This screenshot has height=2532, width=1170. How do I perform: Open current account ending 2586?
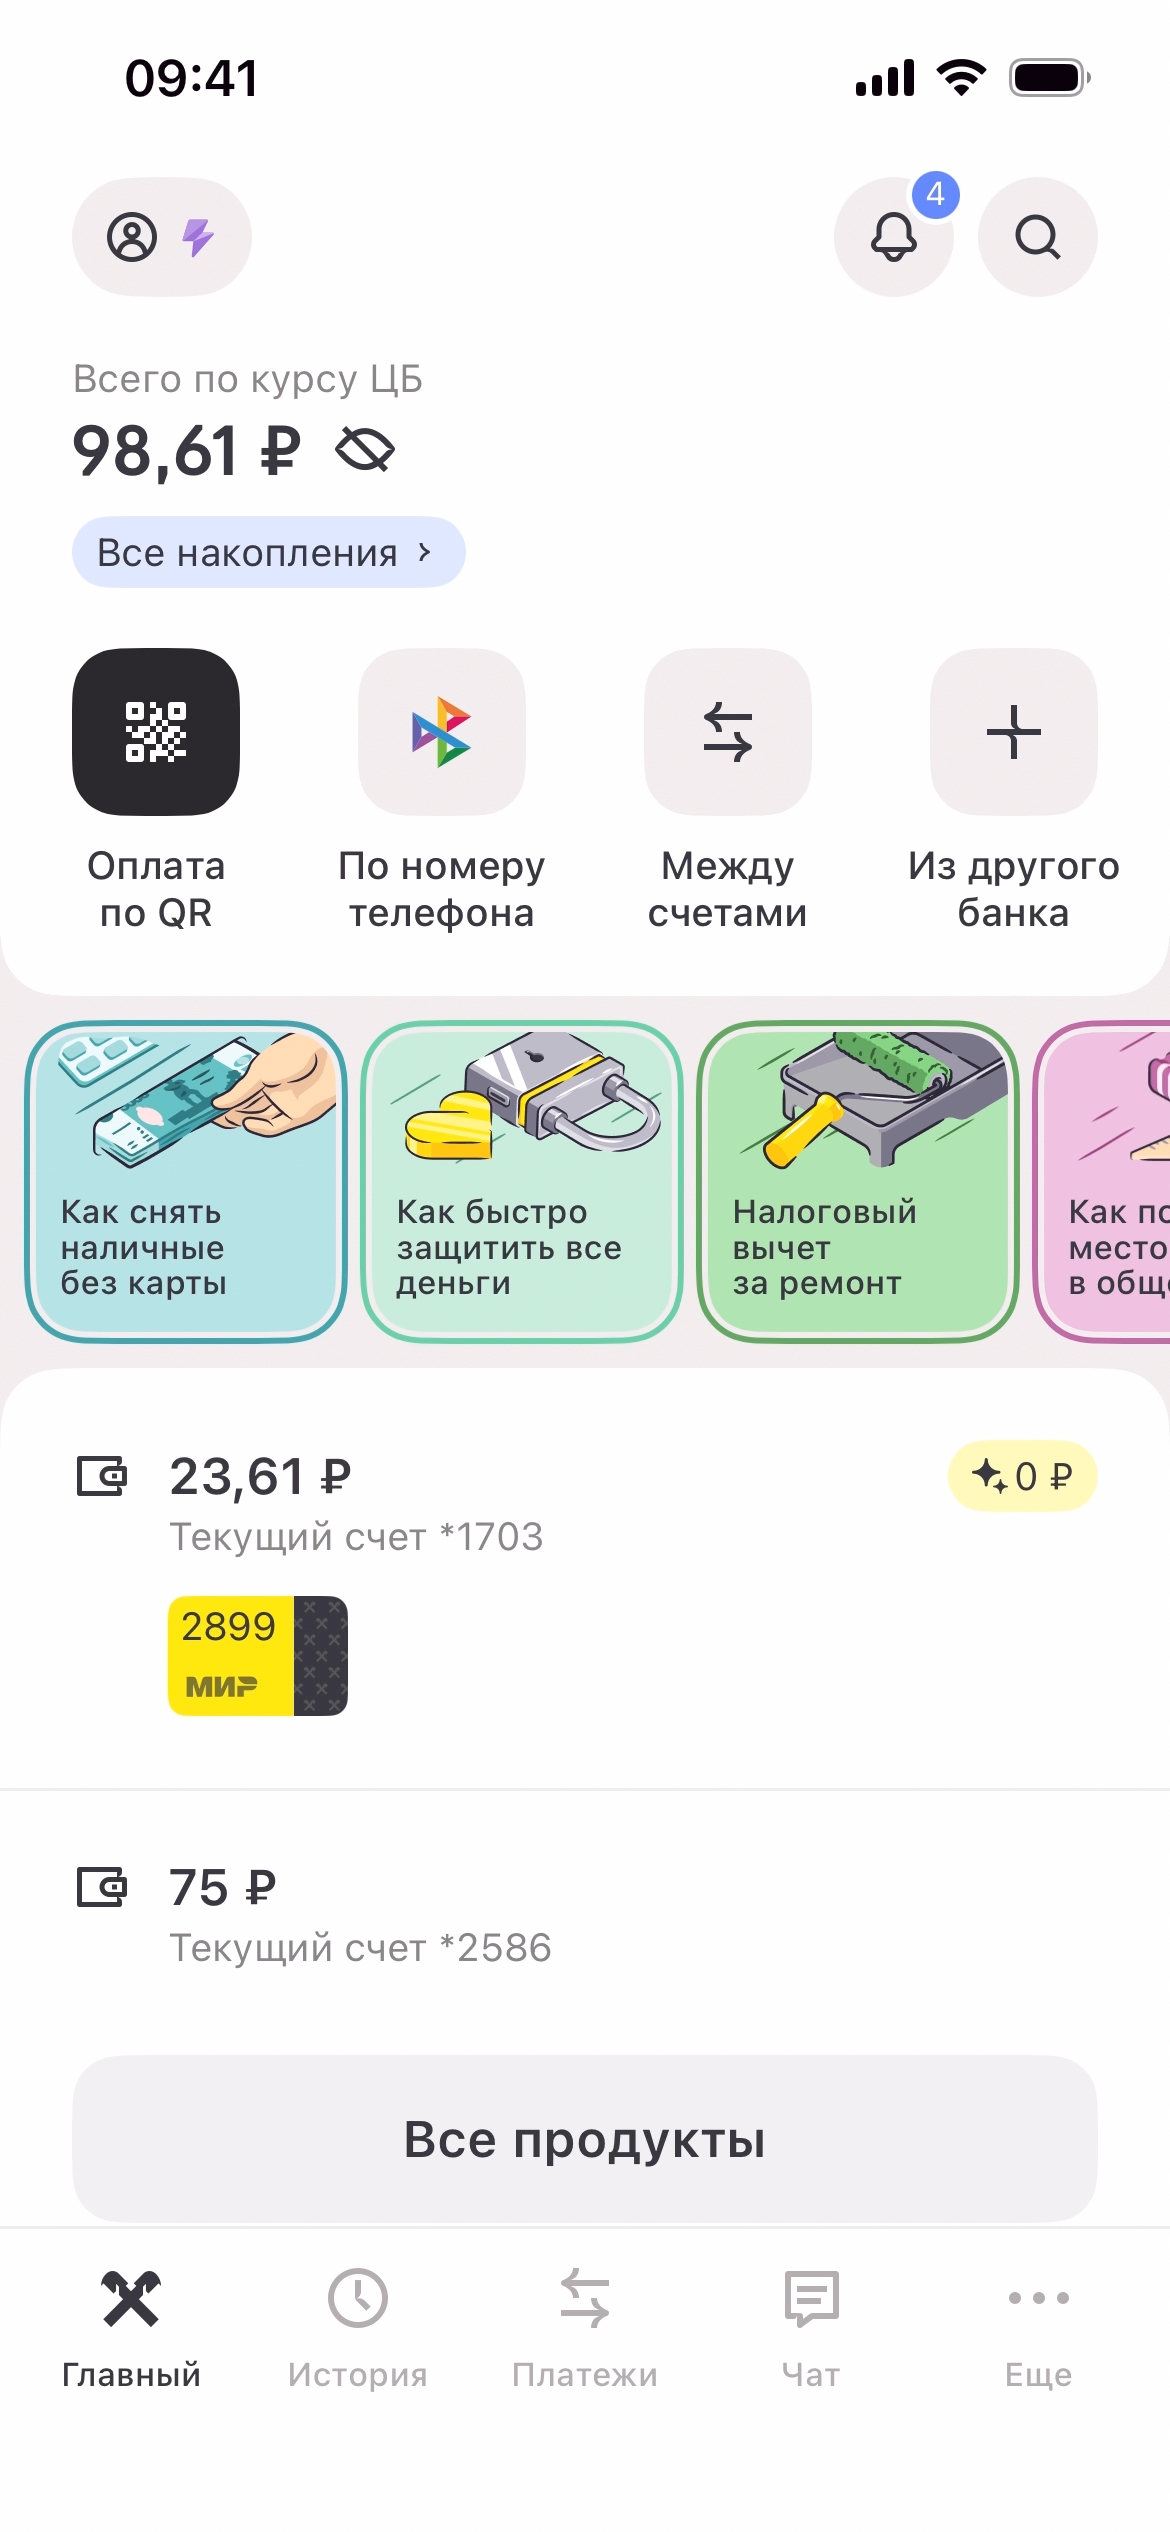pos(360,1916)
